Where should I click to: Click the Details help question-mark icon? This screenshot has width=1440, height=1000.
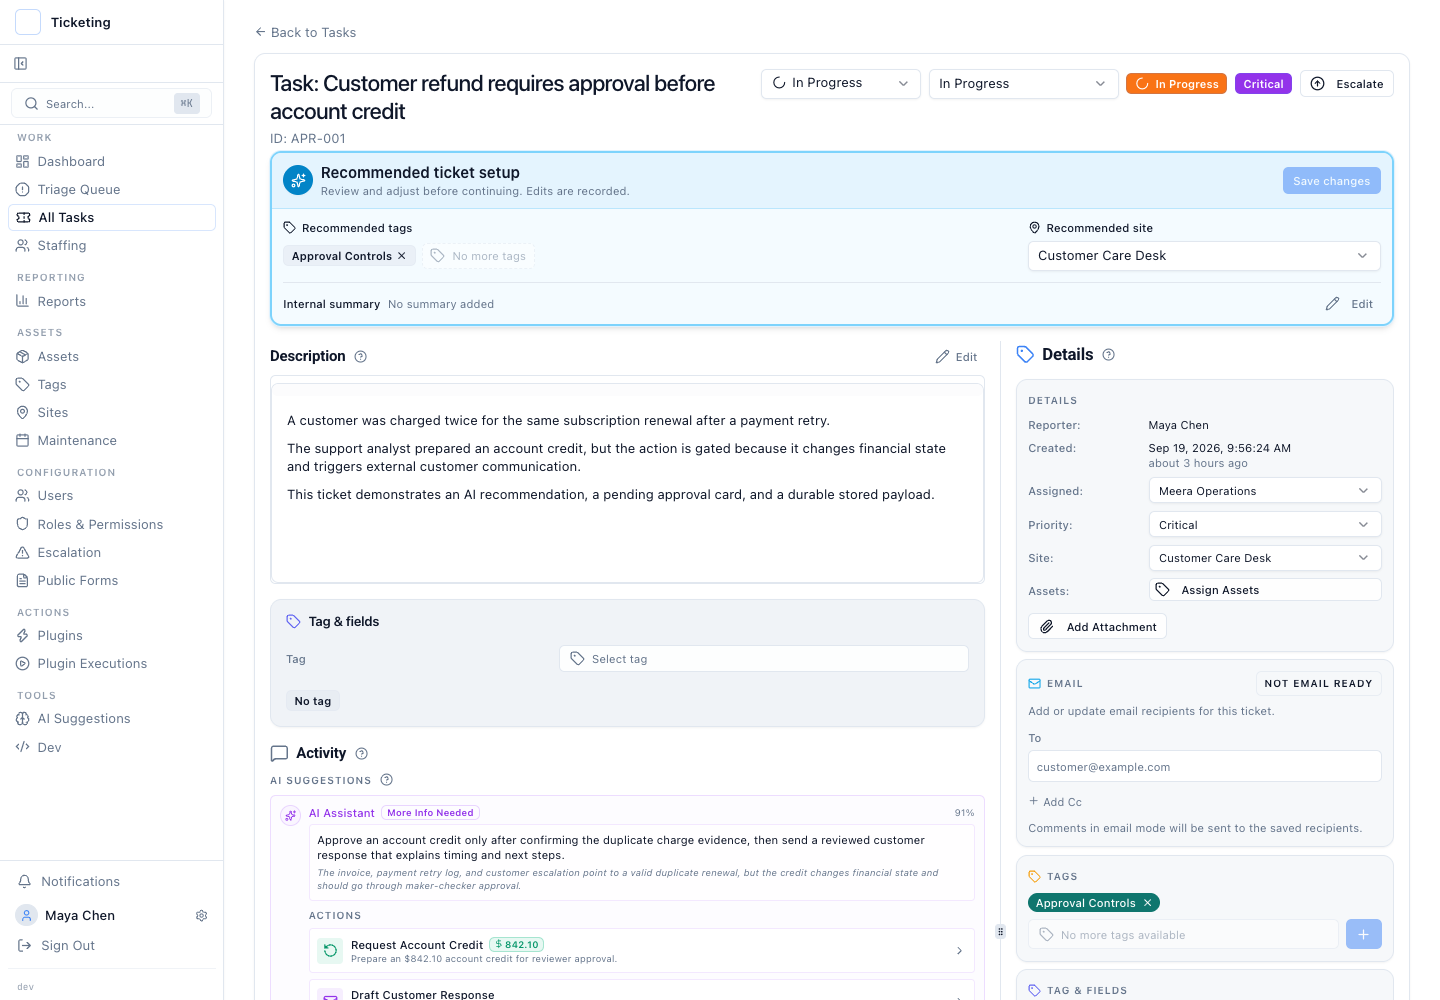coord(1109,355)
